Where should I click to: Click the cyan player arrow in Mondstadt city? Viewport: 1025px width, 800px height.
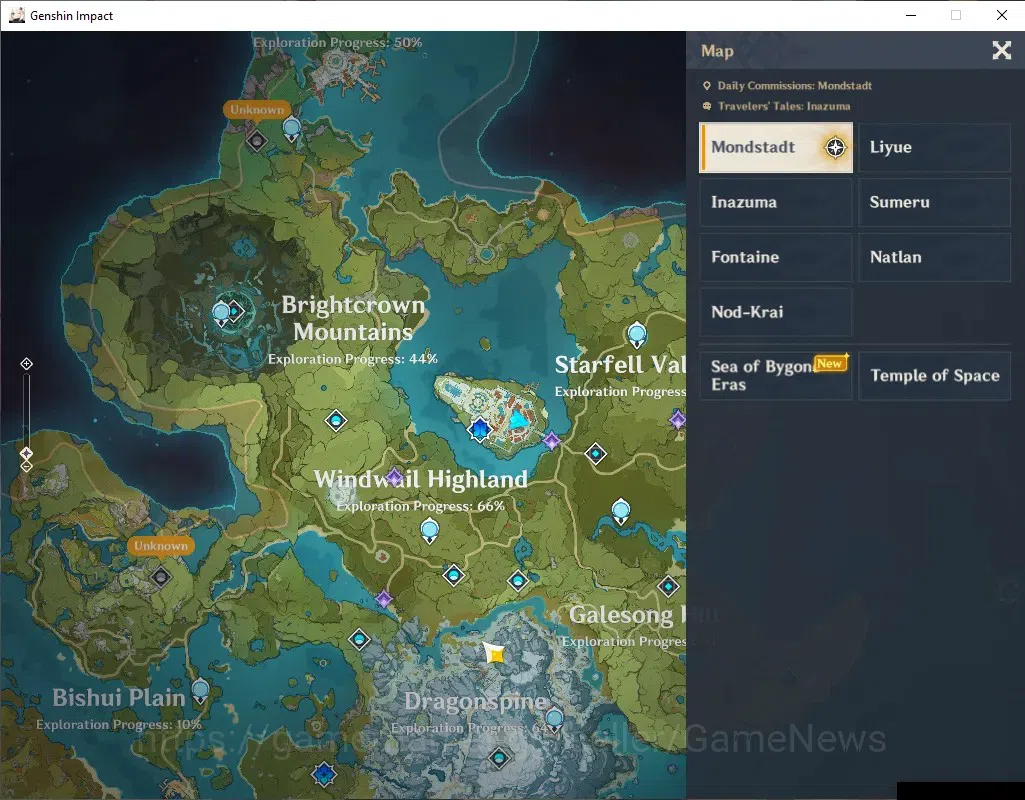click(518, 419)
